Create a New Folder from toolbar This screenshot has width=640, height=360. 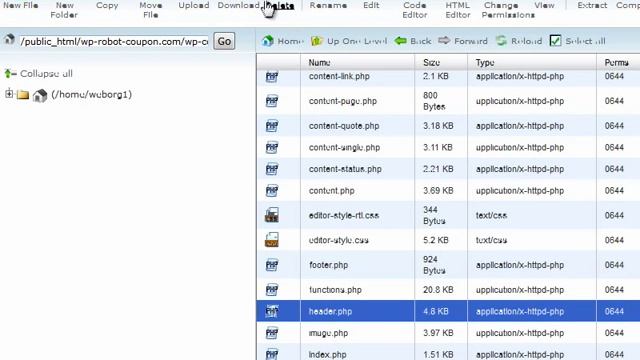point(64,10)
